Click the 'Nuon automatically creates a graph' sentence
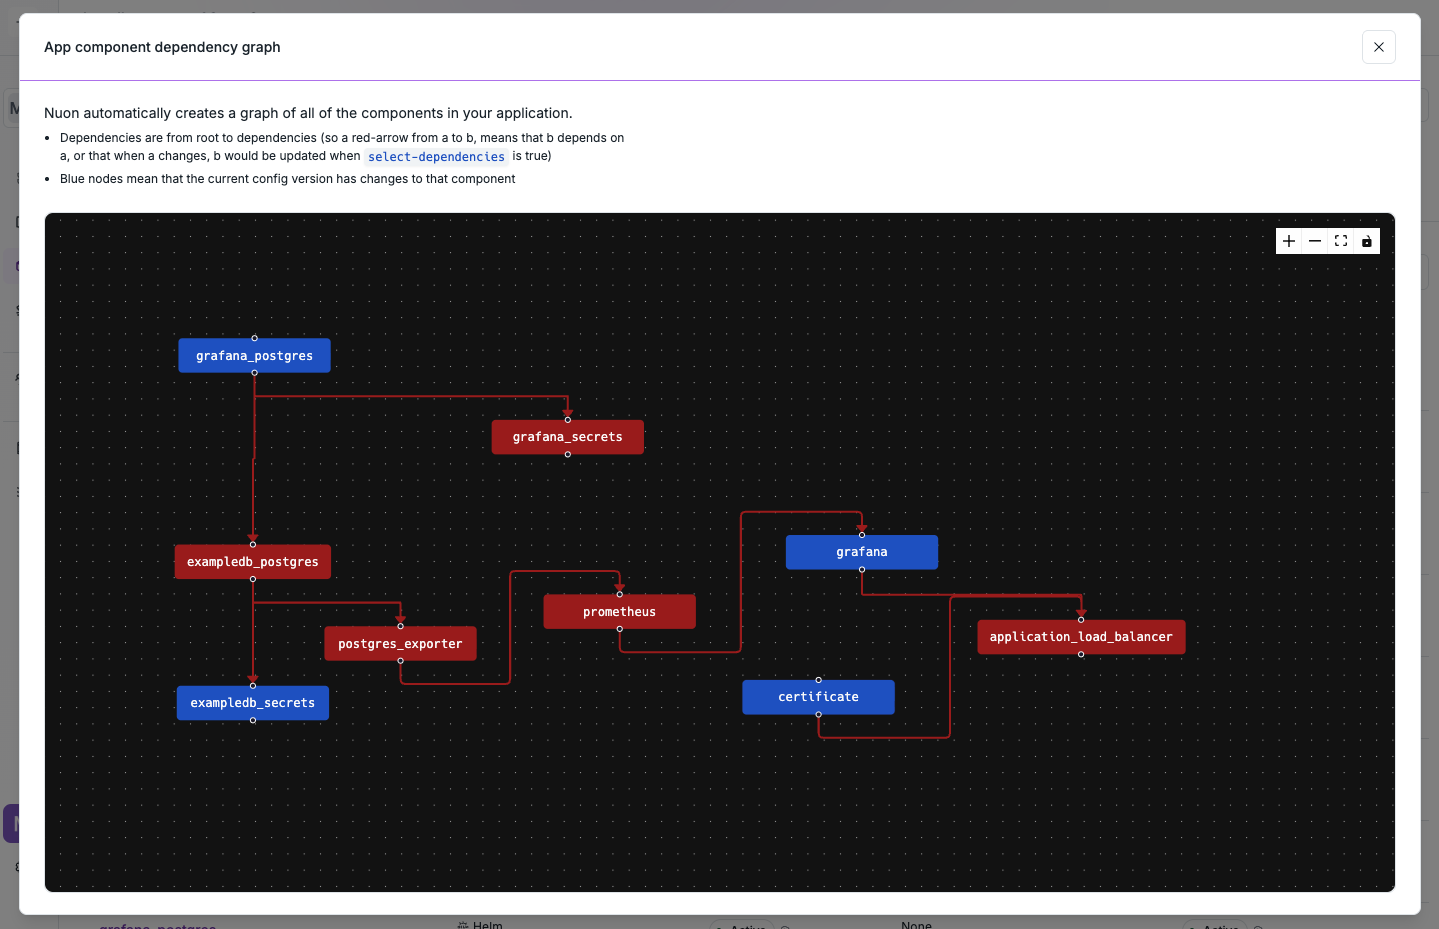Viewport: 1439px width, 929px height. coord(308,113)
